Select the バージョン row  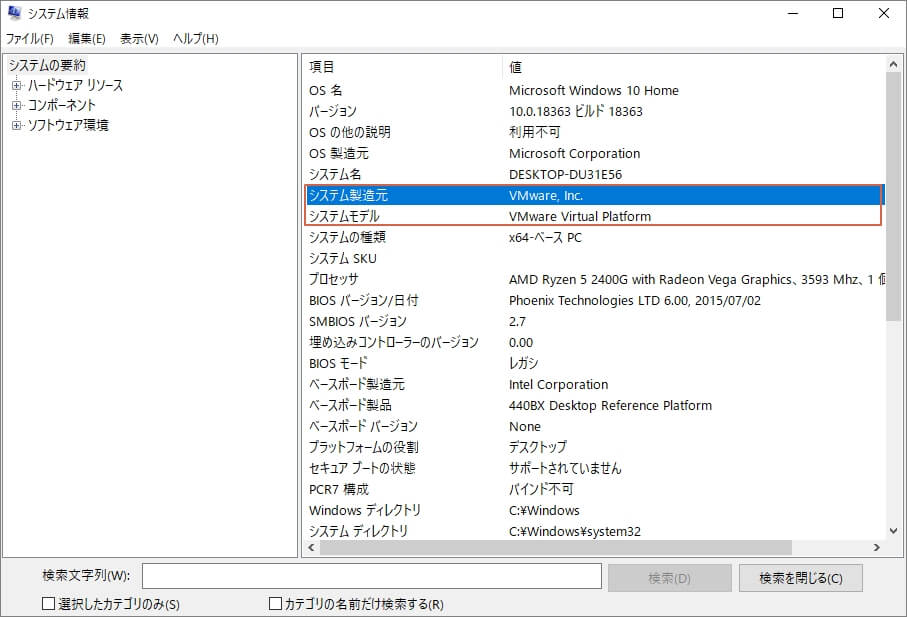594,112
